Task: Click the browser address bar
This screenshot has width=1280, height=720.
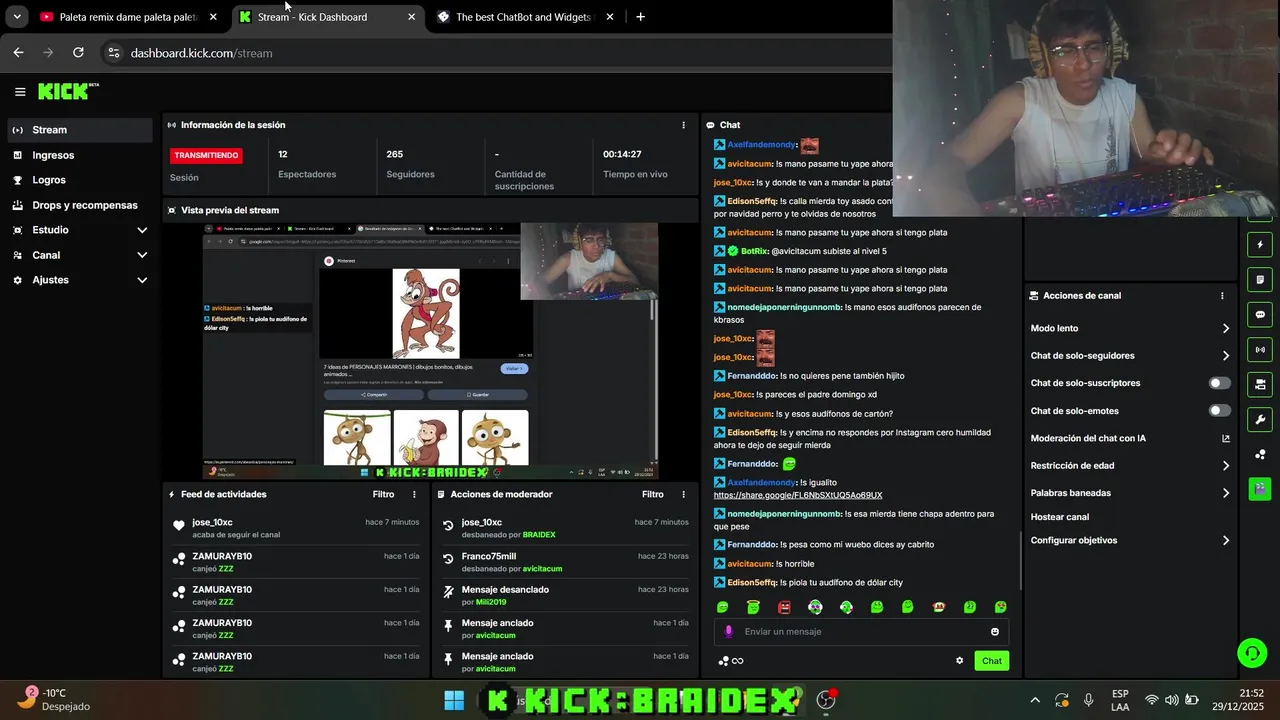Action: click(500, 53)
